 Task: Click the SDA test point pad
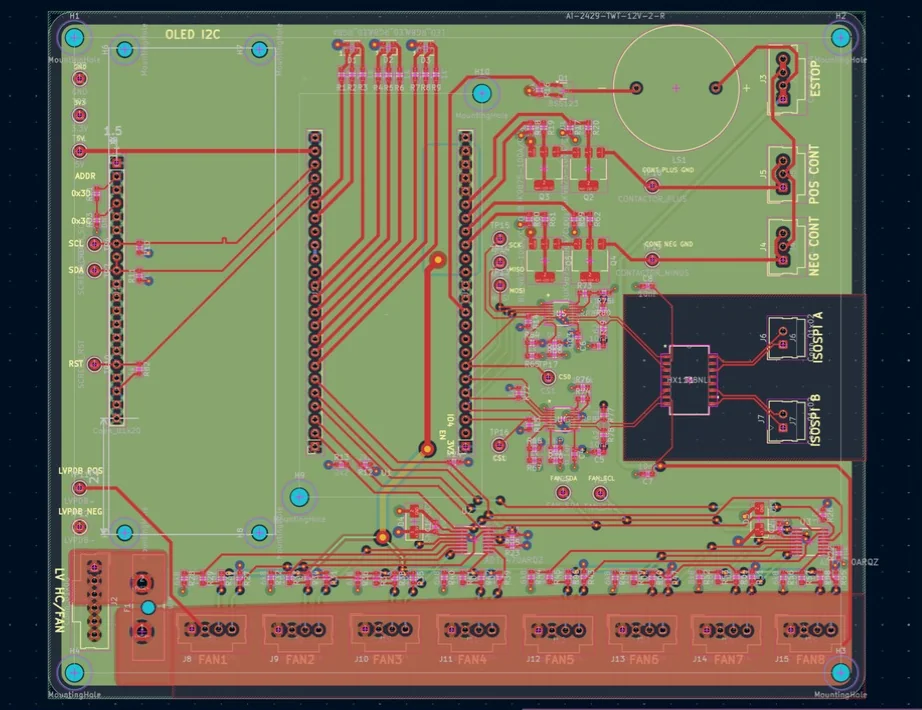coord(94,270)
